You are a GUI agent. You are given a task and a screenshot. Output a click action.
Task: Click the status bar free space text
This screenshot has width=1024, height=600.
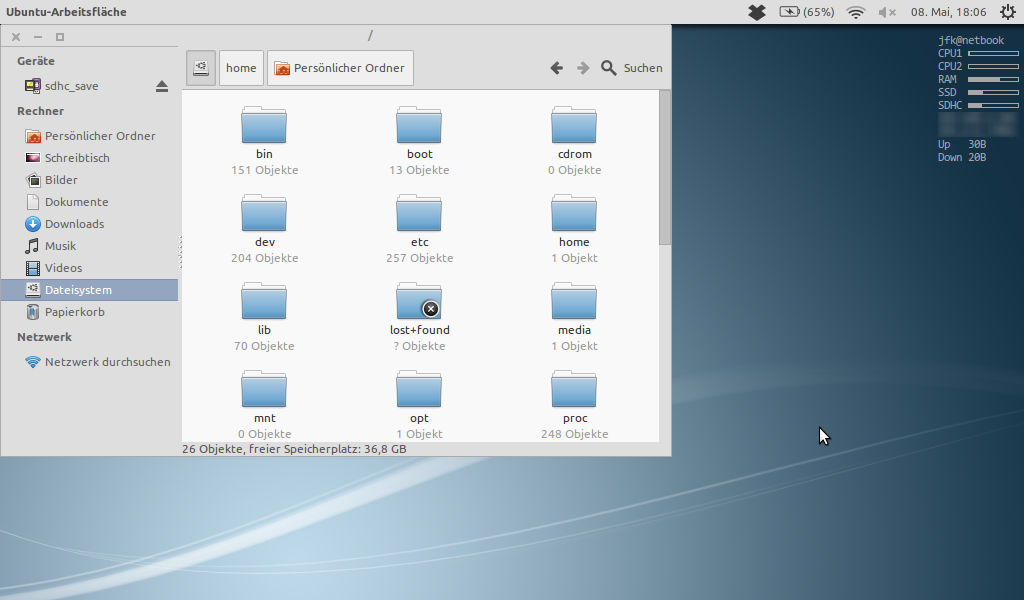pos(295,449)
